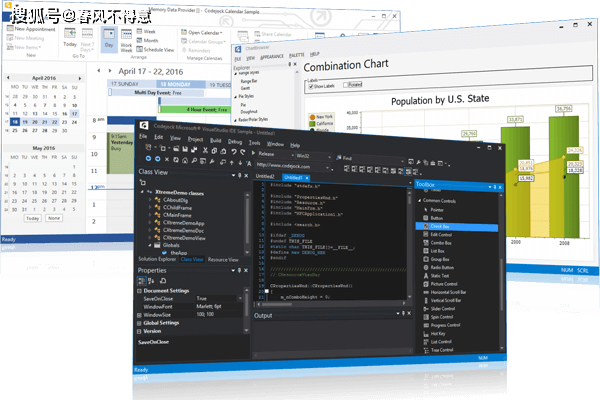Switch to the Untitled2 document tab
This screenshot has height=400, width=600.
pos(264,176)
